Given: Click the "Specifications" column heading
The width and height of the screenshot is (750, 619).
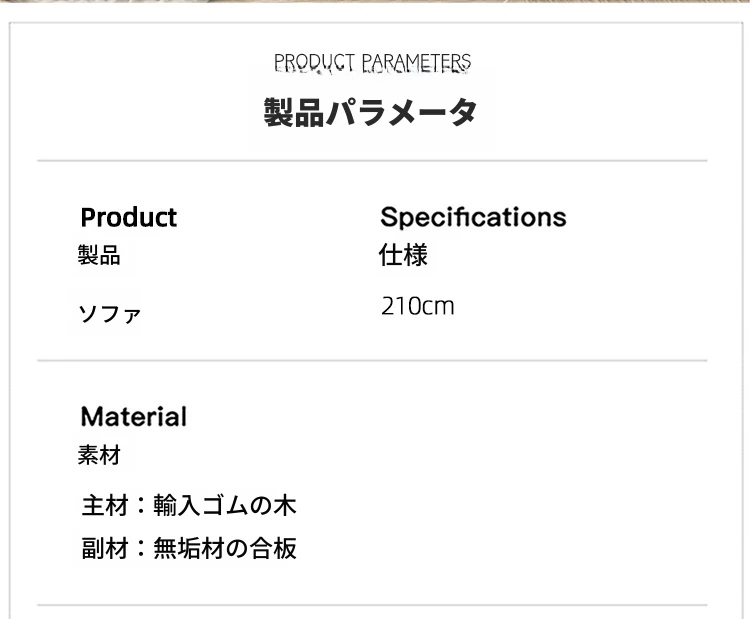Looking at the screenshot, I should coord(473,217).
